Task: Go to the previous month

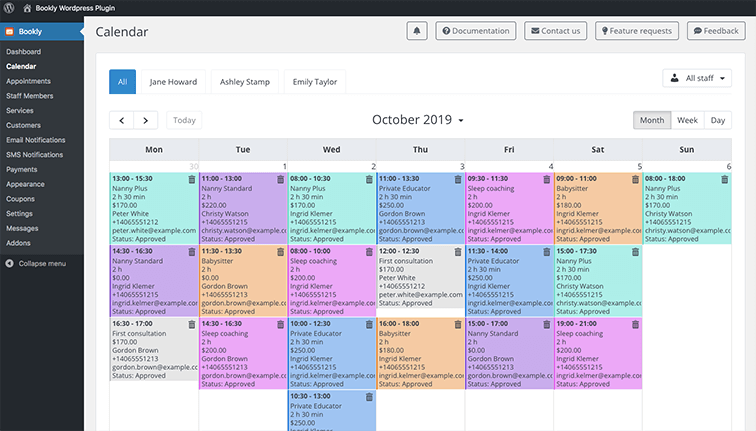Action: (122, 121)
